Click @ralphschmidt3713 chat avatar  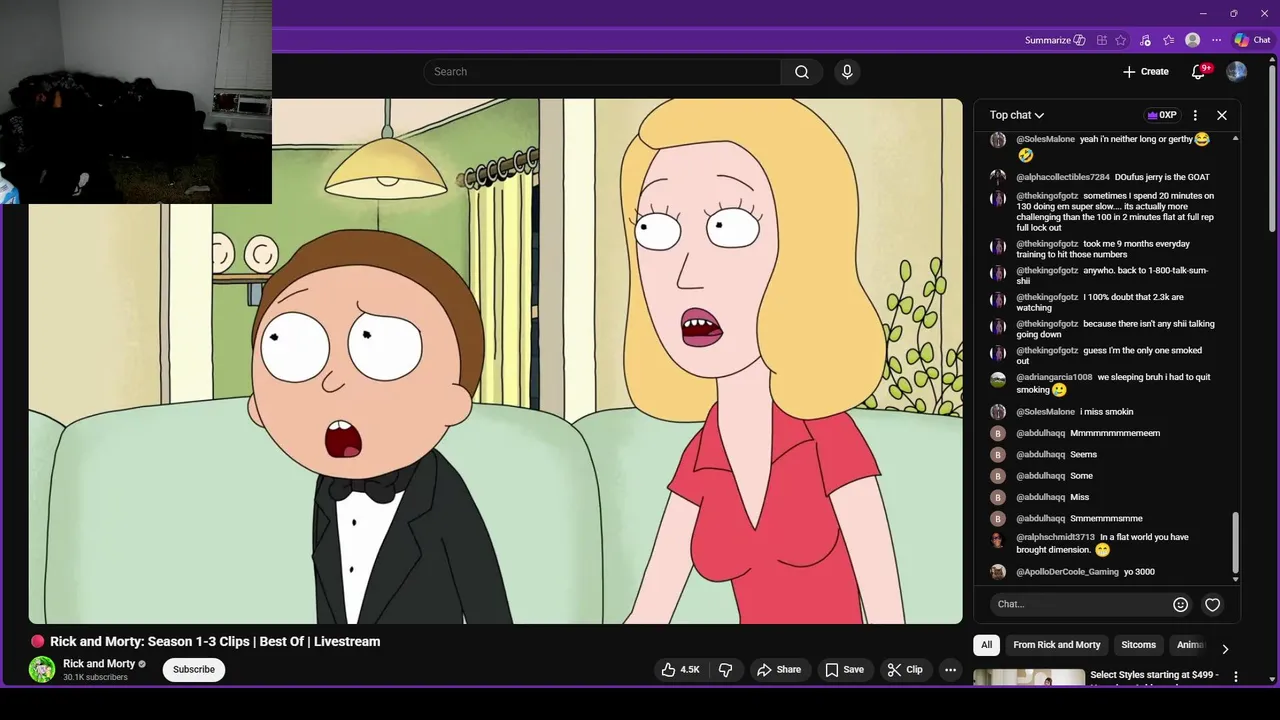coord(997,540)
